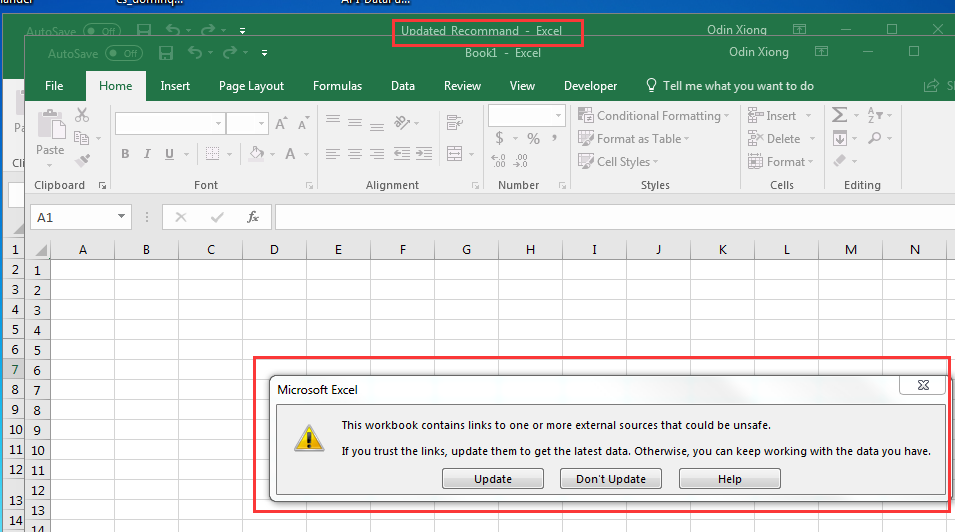955x532 pixels.
Task: Click the Align Left icon
Action: coord(333,154)
